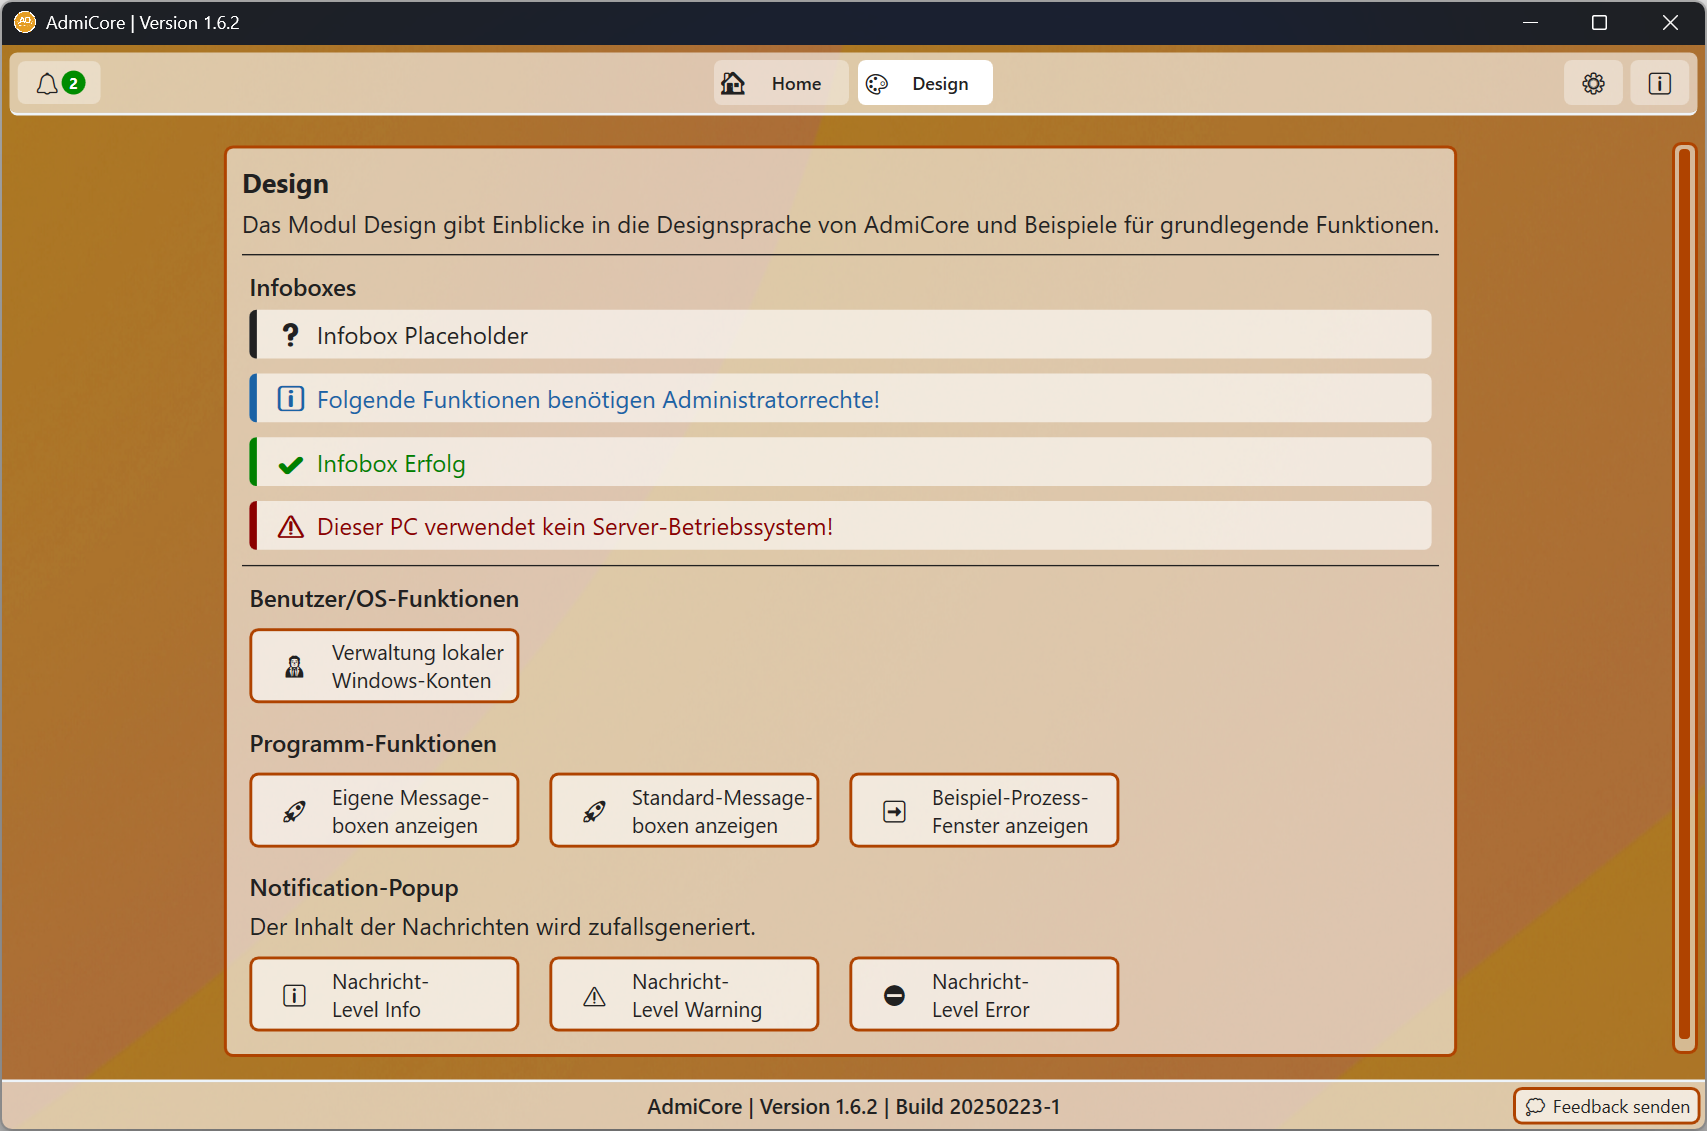Close the AdmiCore window

pos(1670,22)
